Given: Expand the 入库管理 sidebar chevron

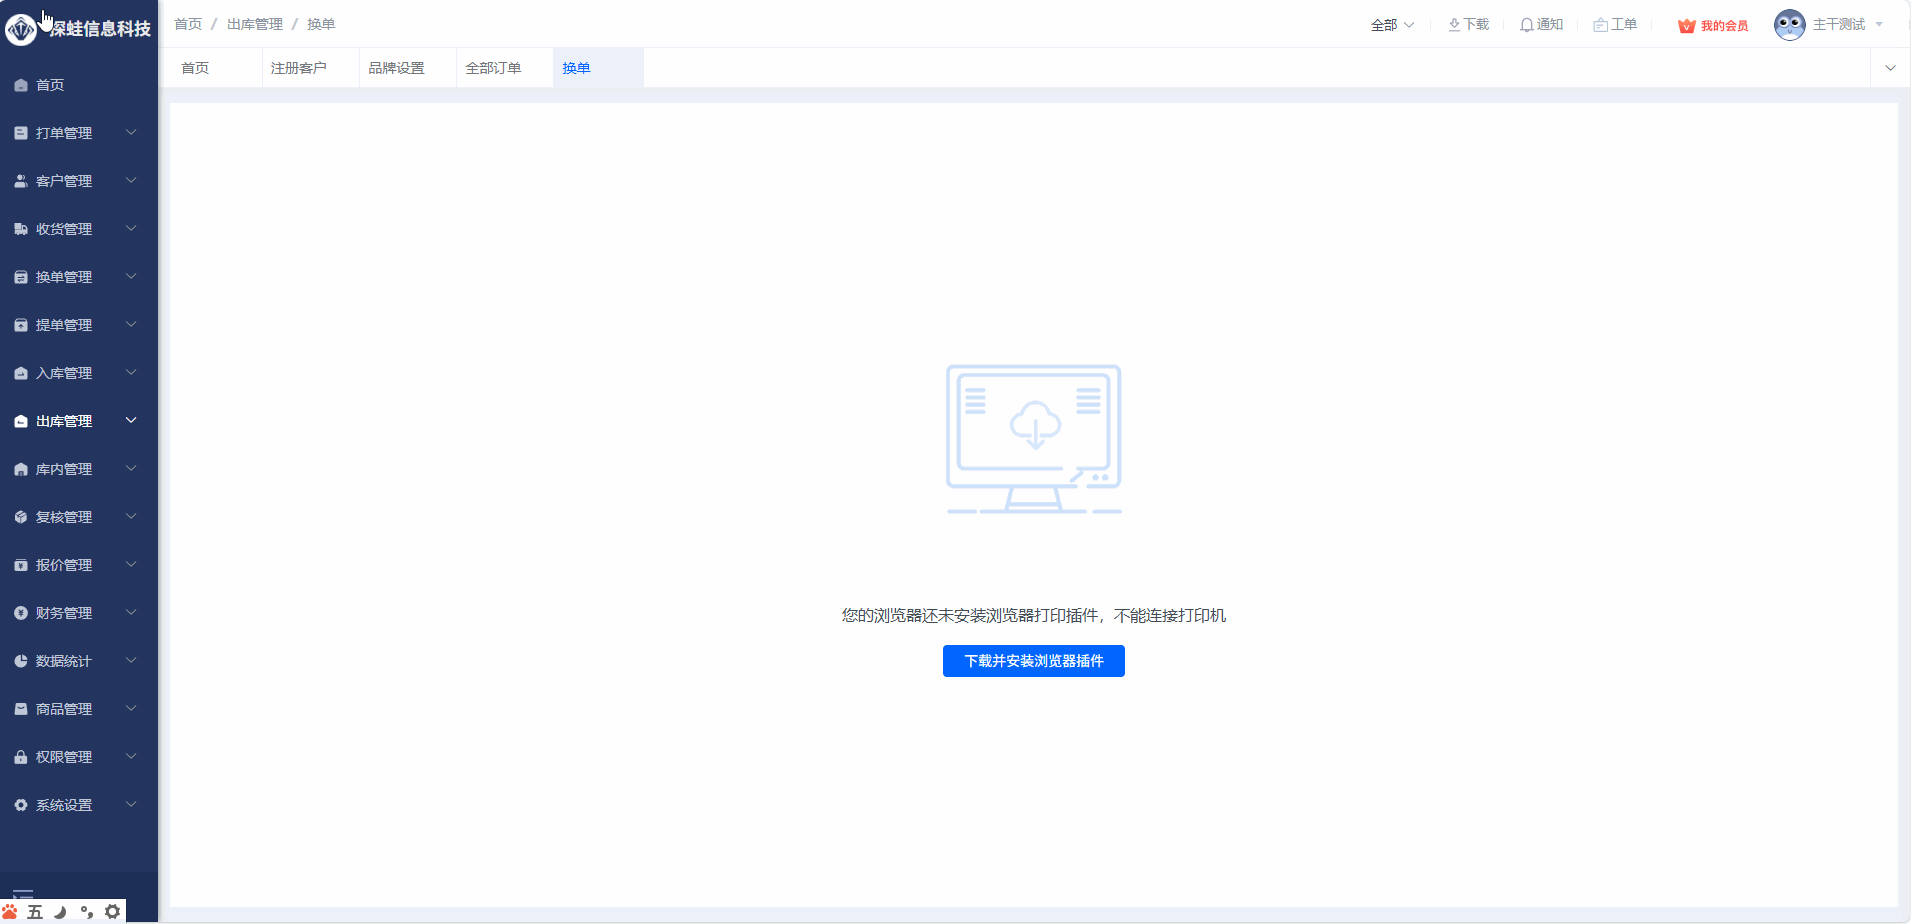Looking at the screenshot, I should point(131,372).
